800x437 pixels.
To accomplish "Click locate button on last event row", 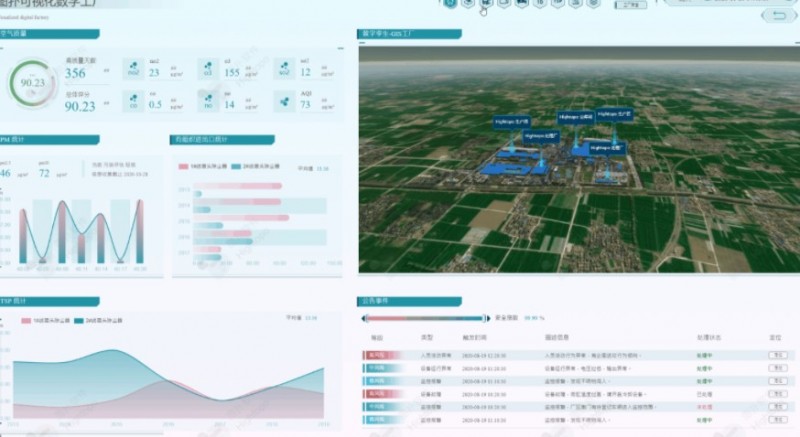I will (776, 421).
